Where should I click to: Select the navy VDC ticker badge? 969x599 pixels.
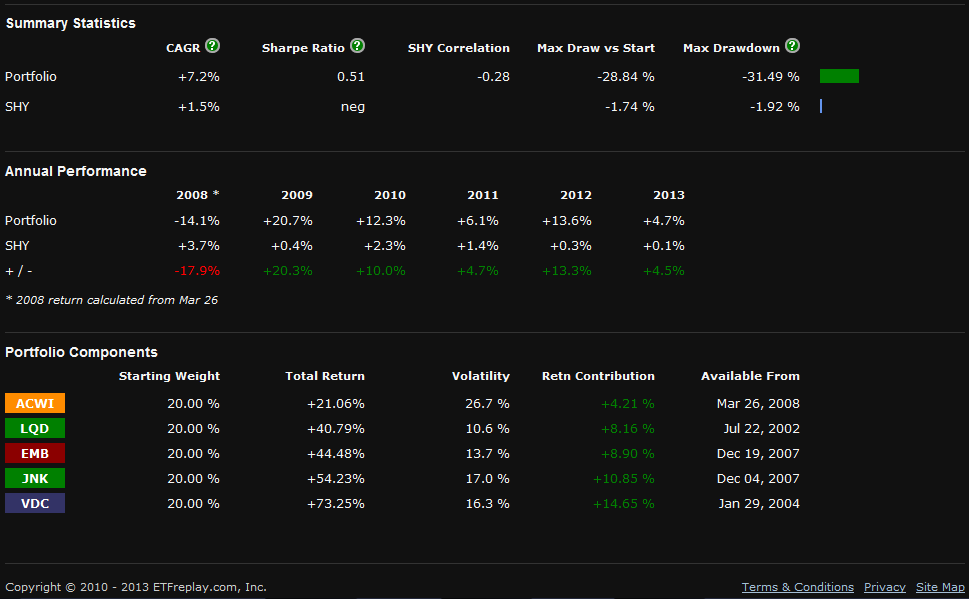coord(35,503)
